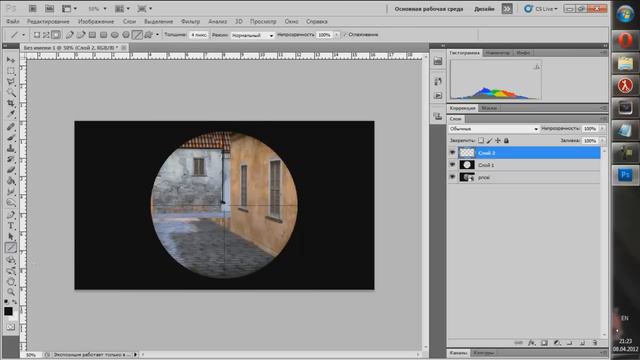
Task: Click the foreground color swatch
Action: [8, 311]
